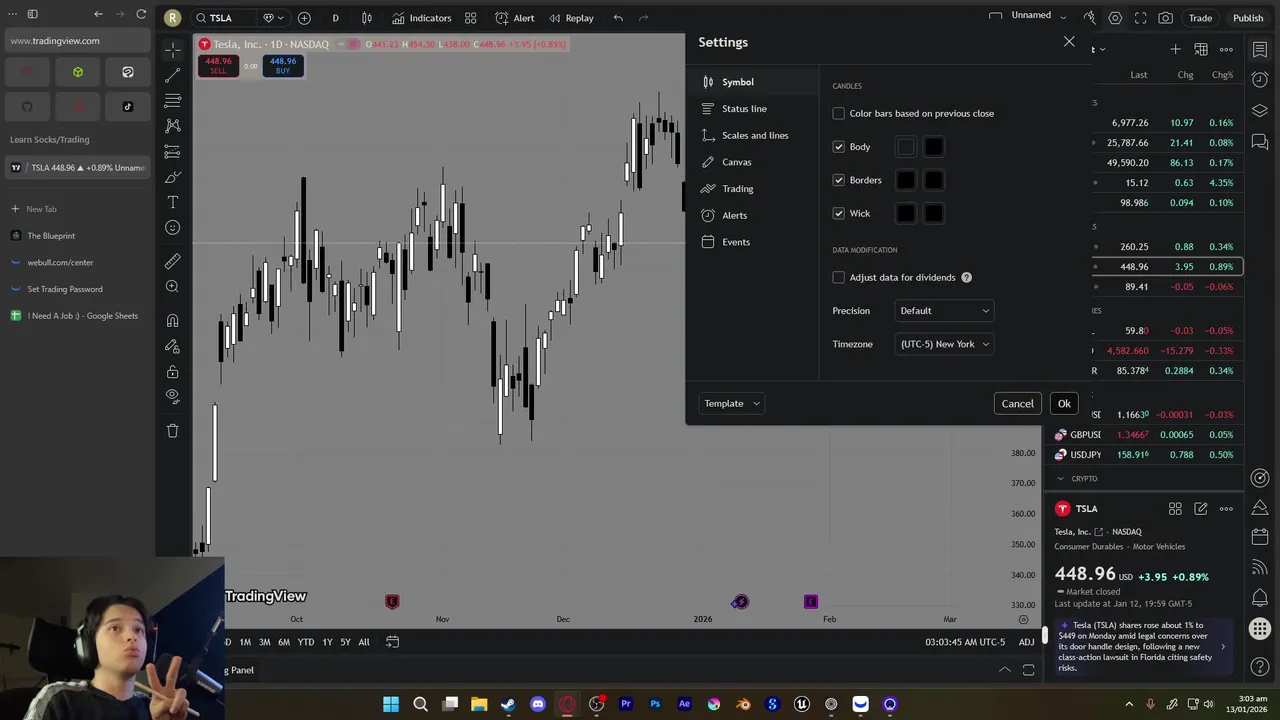This screenshot has height=720, width=1280.
Task: Select the measure ruler tool
Action: point(173,261)
